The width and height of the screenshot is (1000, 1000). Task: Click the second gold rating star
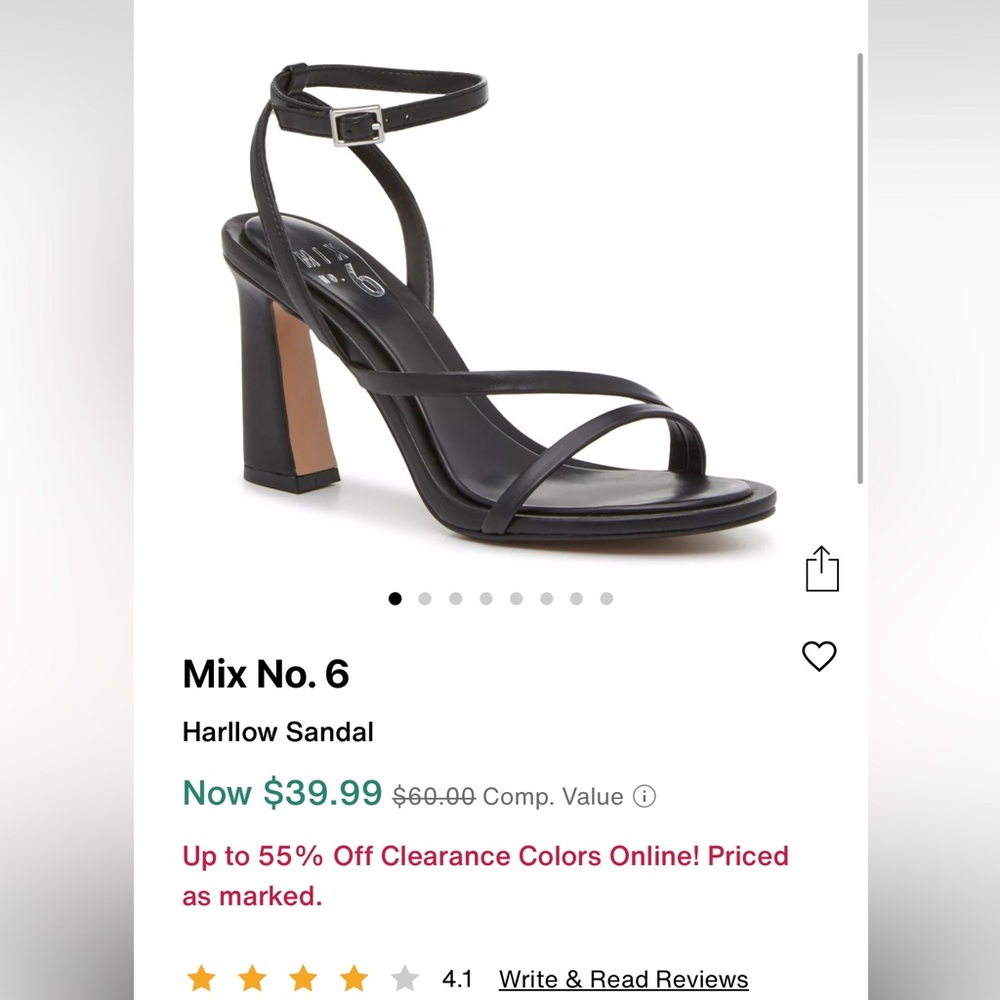coord(252,979)
